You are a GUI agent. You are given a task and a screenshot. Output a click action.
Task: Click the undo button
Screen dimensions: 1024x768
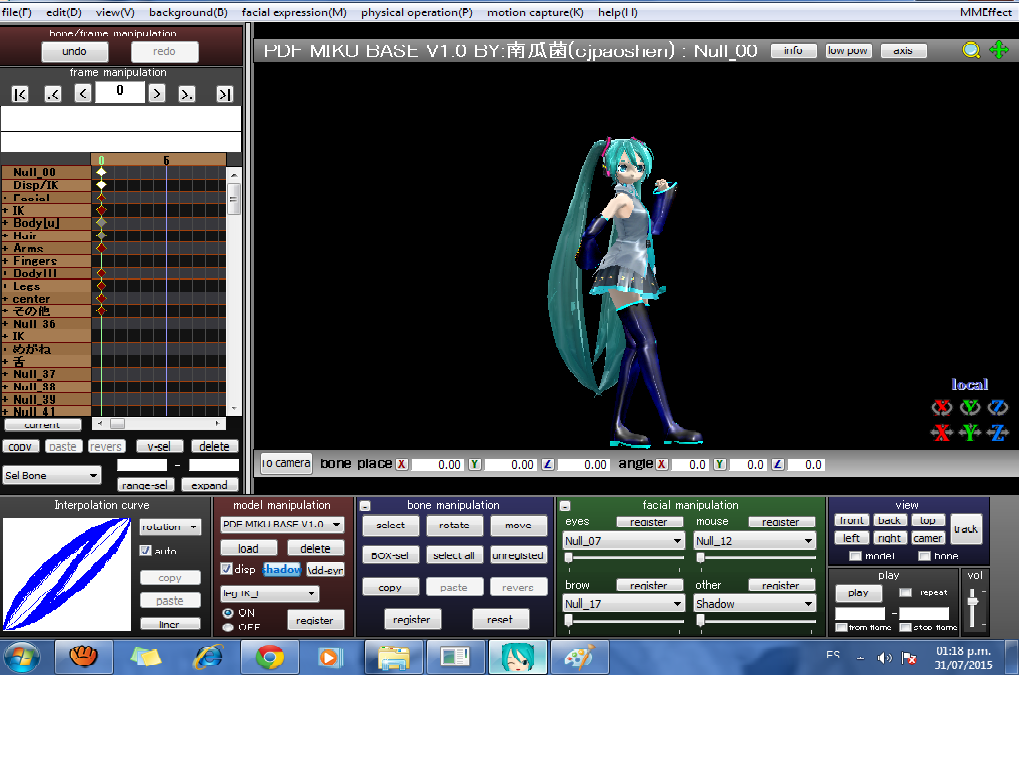(x=74, y=52)
